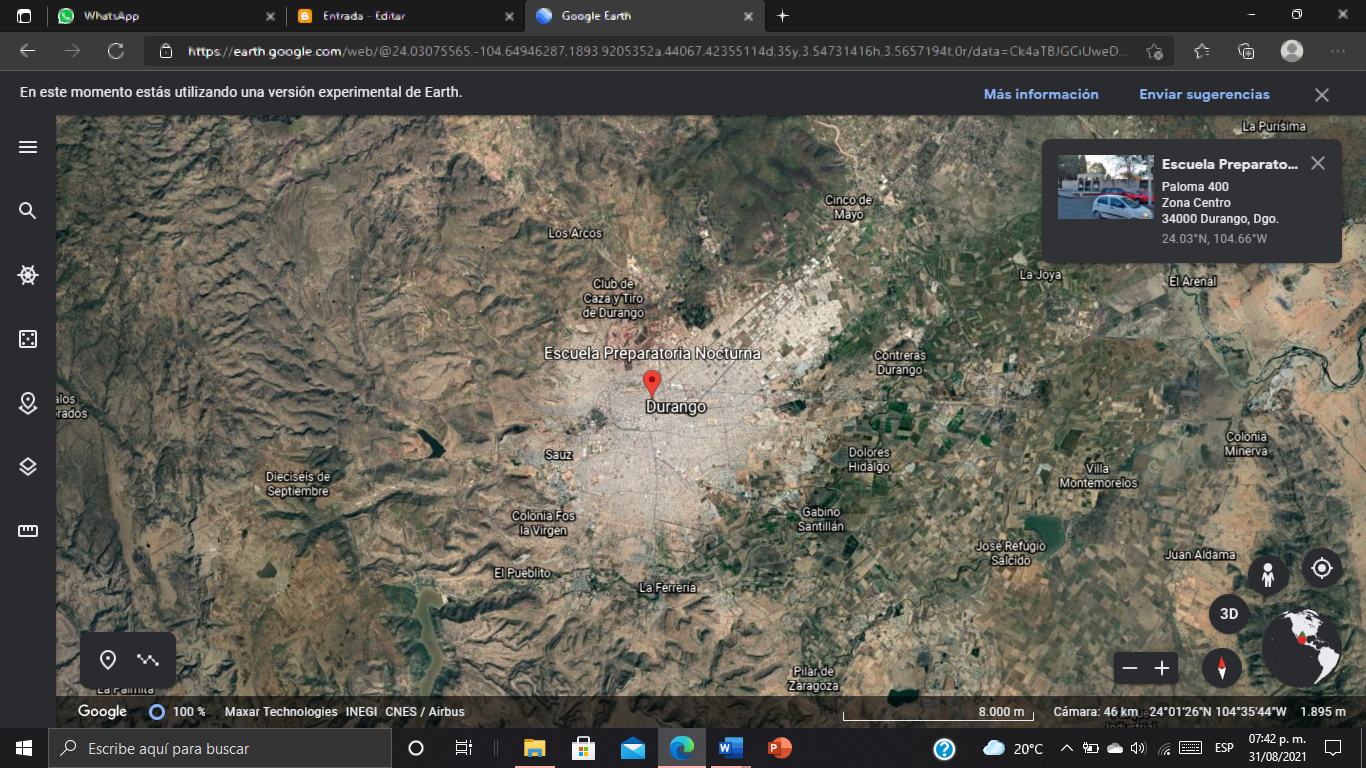
Task: Click 'Más información' link
Action: [1041, 94]
